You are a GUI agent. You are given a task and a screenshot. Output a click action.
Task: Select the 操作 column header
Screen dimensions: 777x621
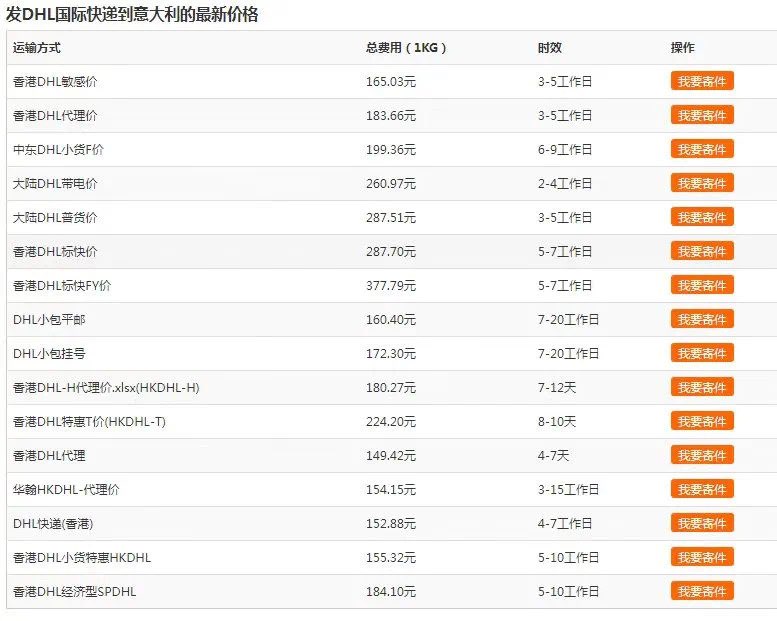pos(682,48)
